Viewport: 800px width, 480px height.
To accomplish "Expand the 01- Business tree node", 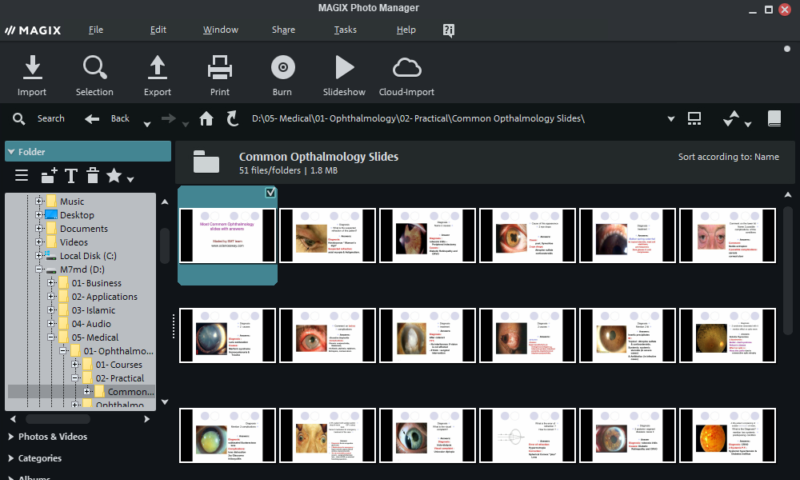I will [51, 283].
